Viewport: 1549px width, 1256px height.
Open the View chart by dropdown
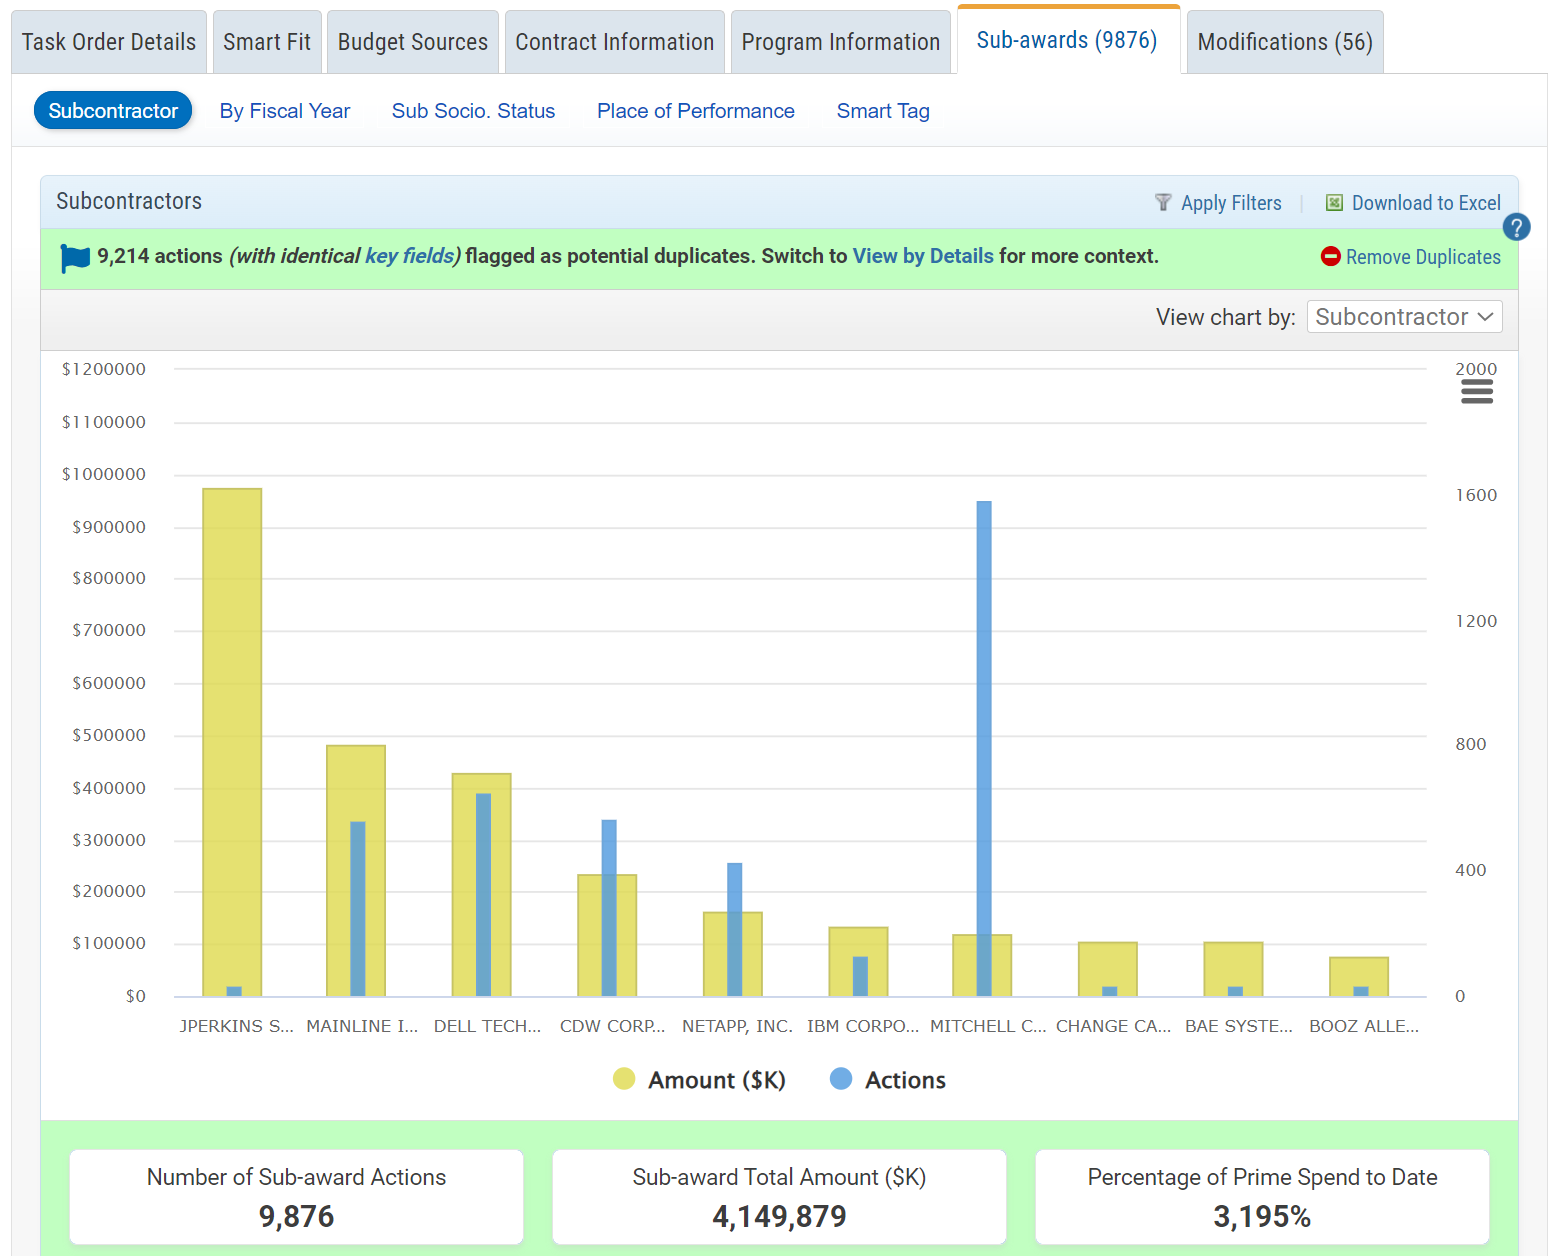tap(1403, 317)
